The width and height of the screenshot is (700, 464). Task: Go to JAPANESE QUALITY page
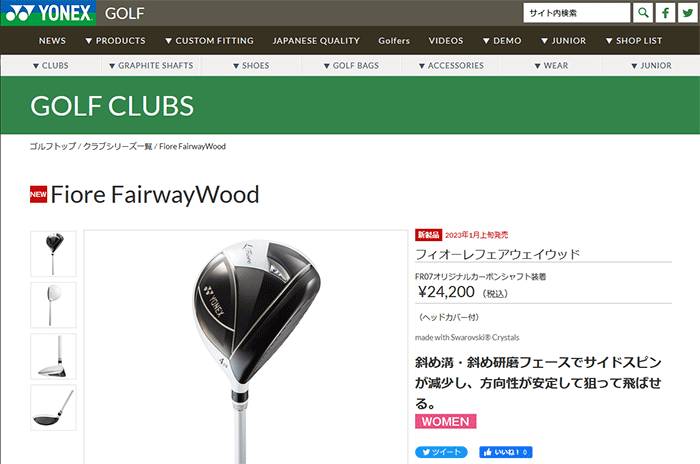[x=316, y=41]
